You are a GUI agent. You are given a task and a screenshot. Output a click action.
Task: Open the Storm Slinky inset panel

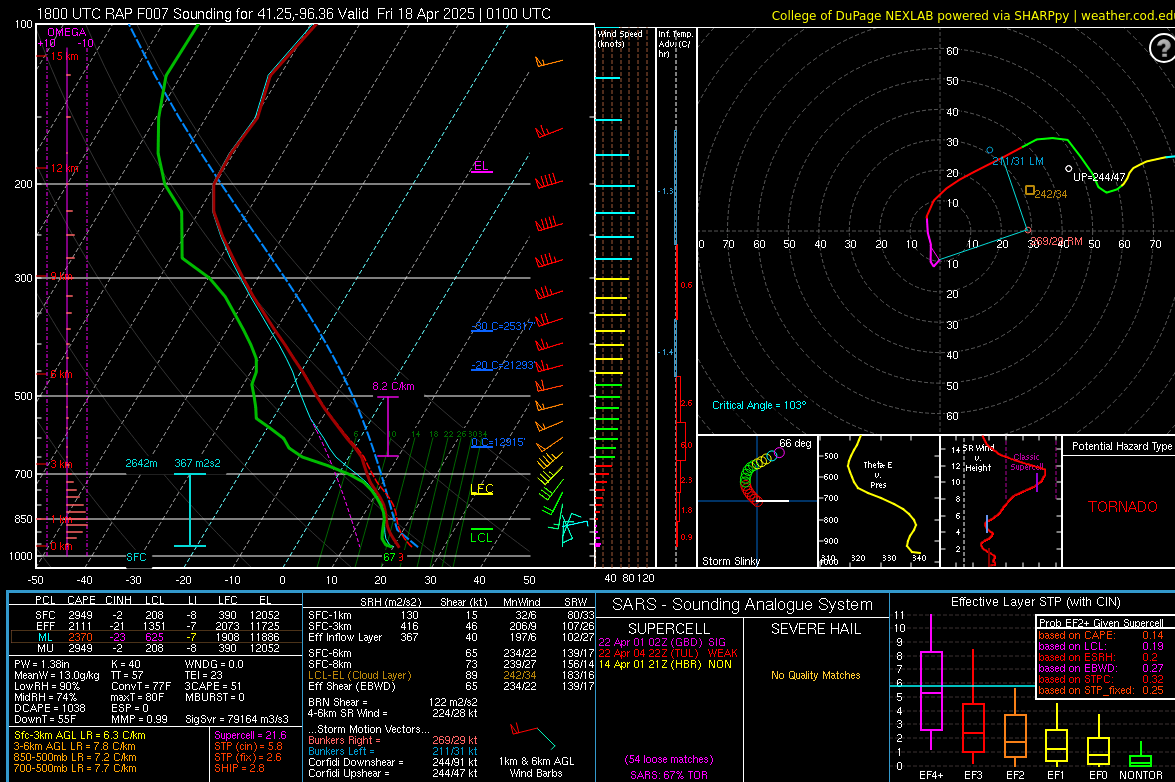click(757, 500)
